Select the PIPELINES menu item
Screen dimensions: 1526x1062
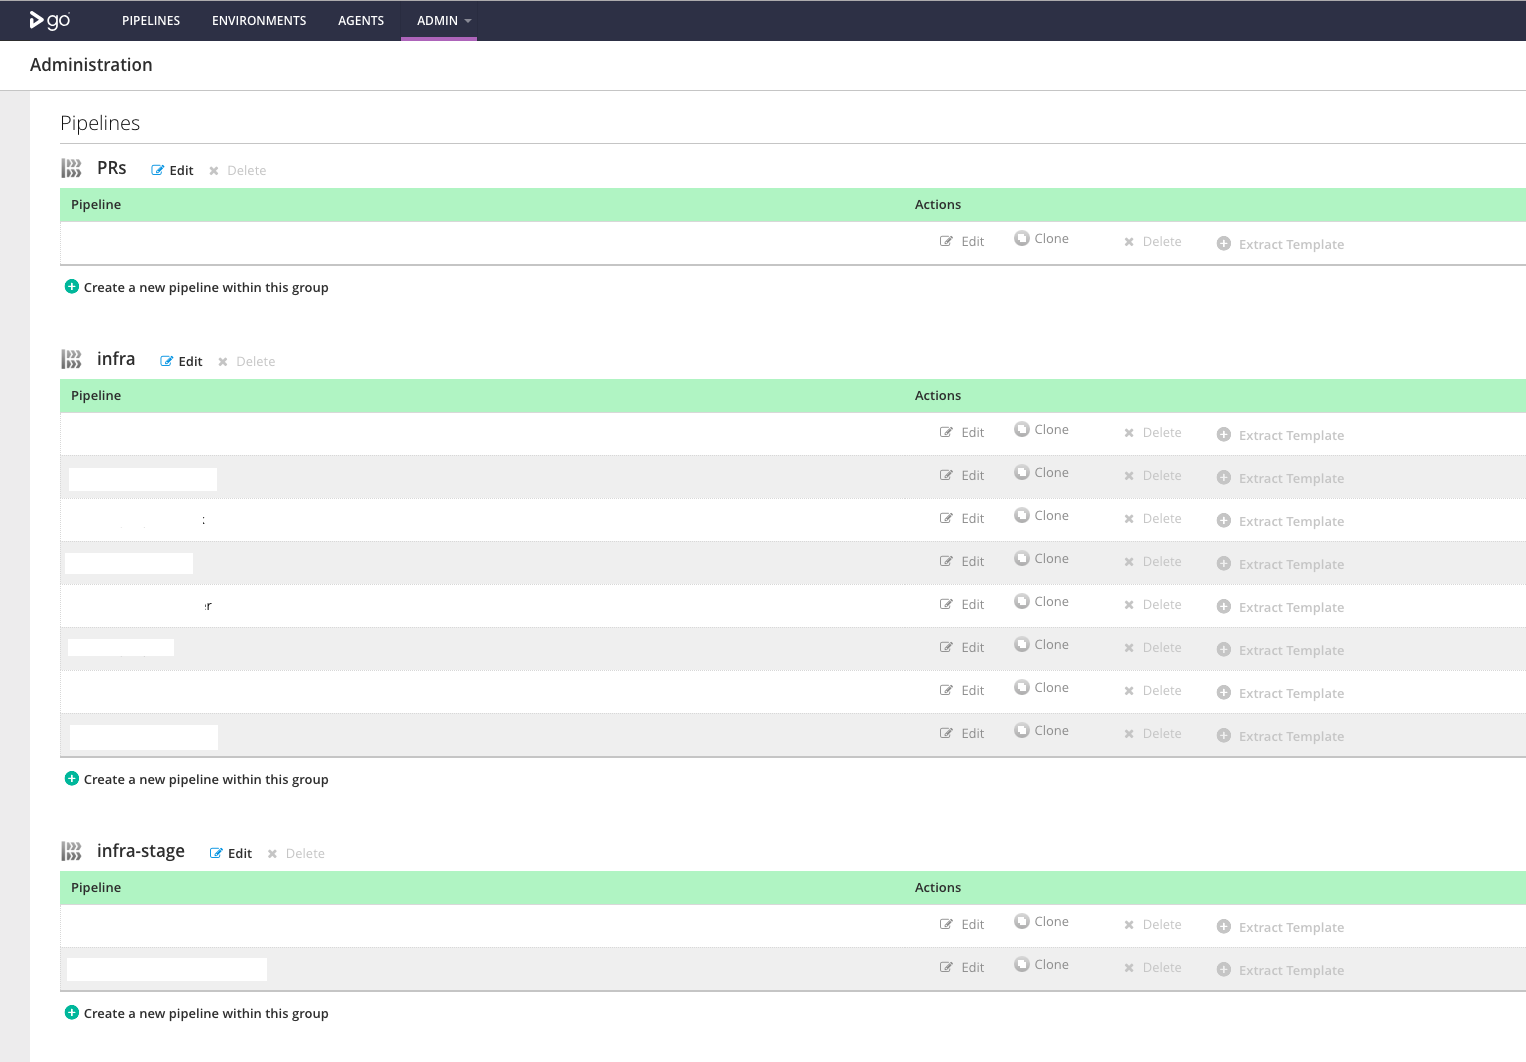[151, 20]
